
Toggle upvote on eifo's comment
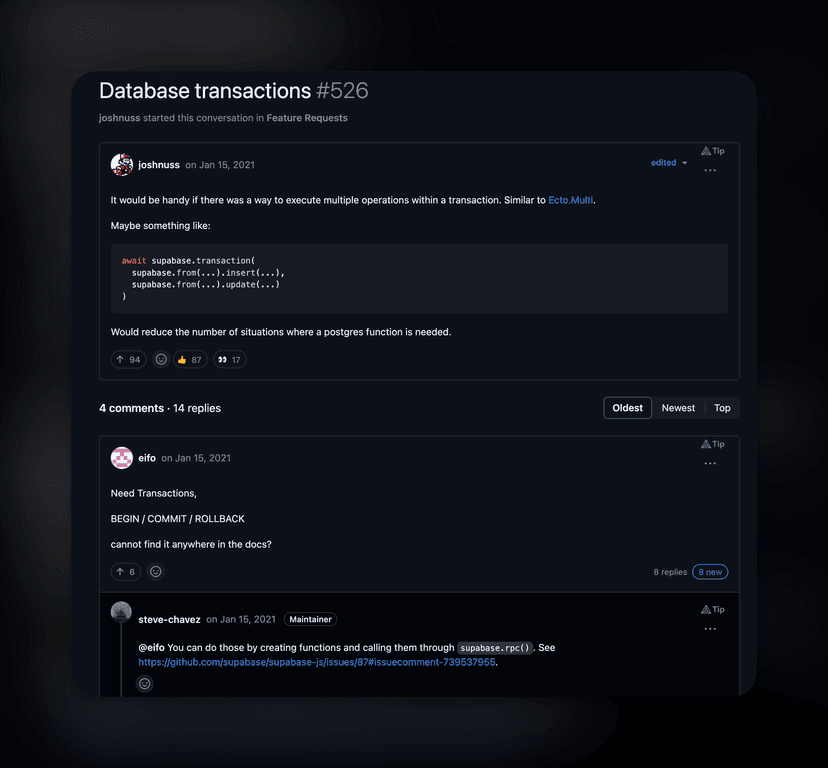(125, 571)
